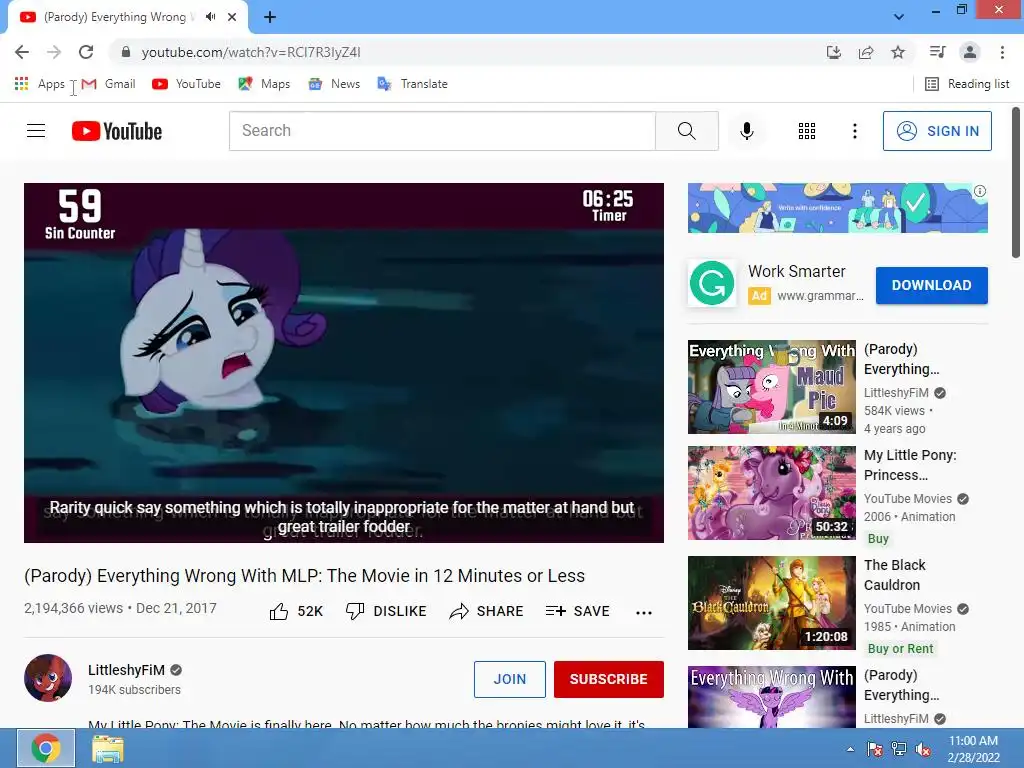Open the Gmail bookmark

click(x=109, y=84)
